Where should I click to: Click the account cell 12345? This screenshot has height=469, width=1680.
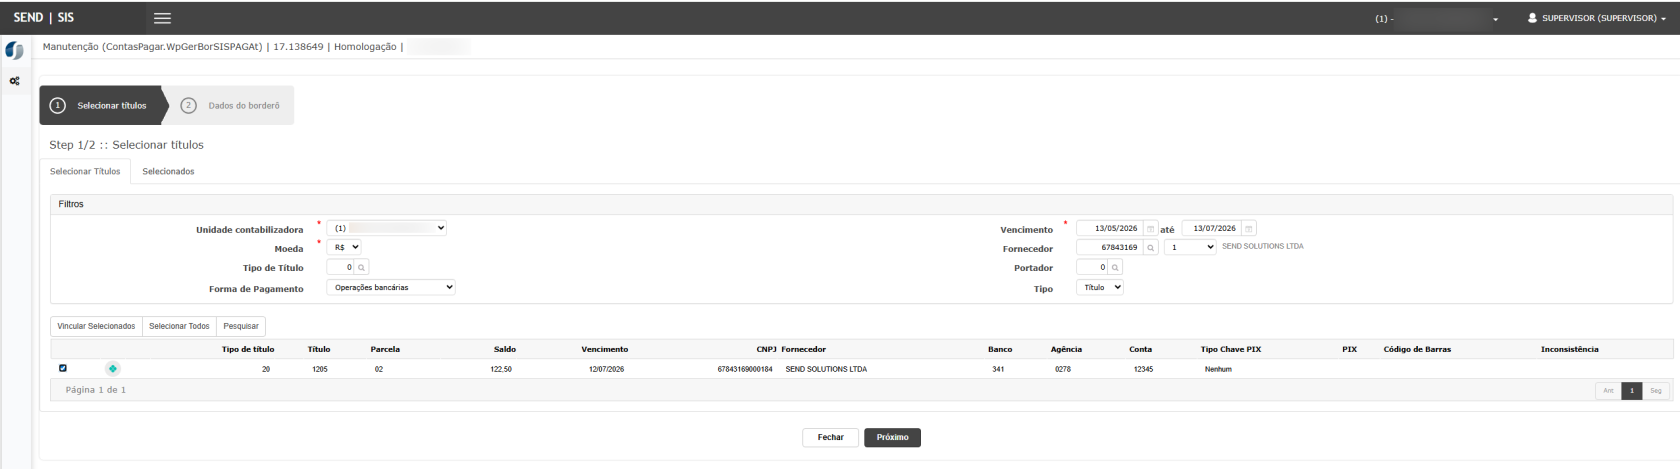[x=1144, y=369]
